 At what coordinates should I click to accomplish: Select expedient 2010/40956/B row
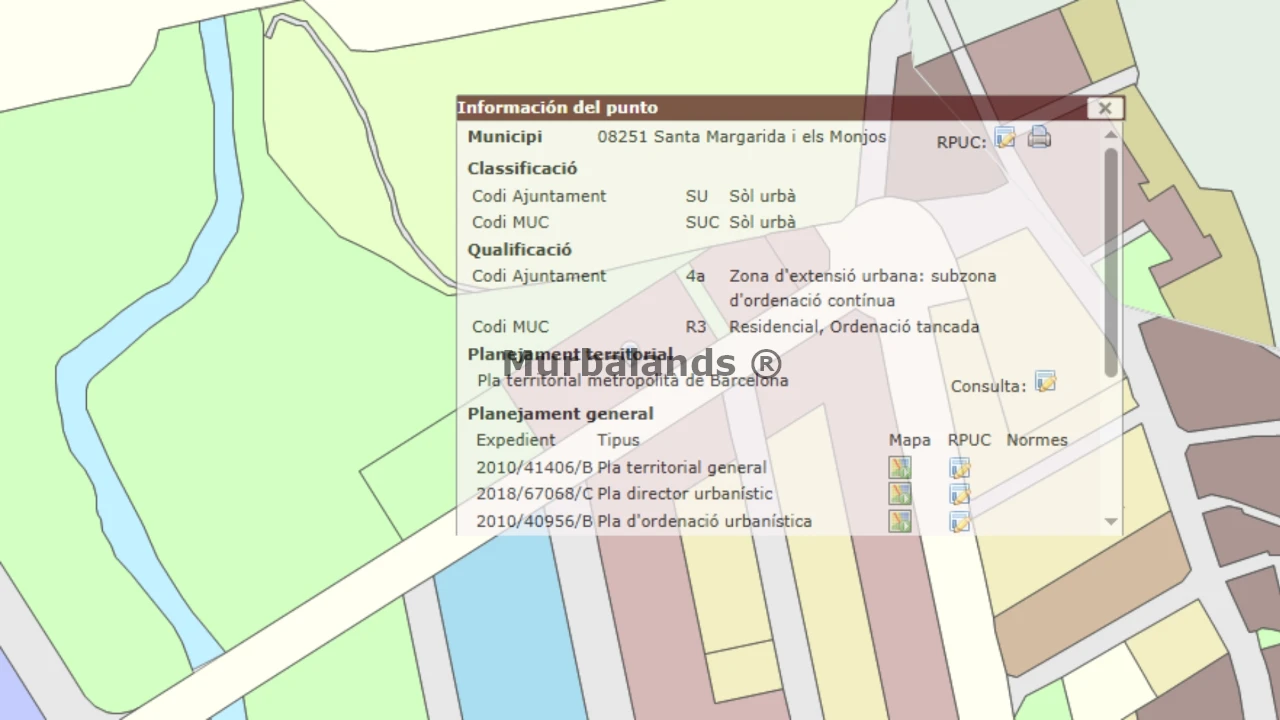(534, 521)
